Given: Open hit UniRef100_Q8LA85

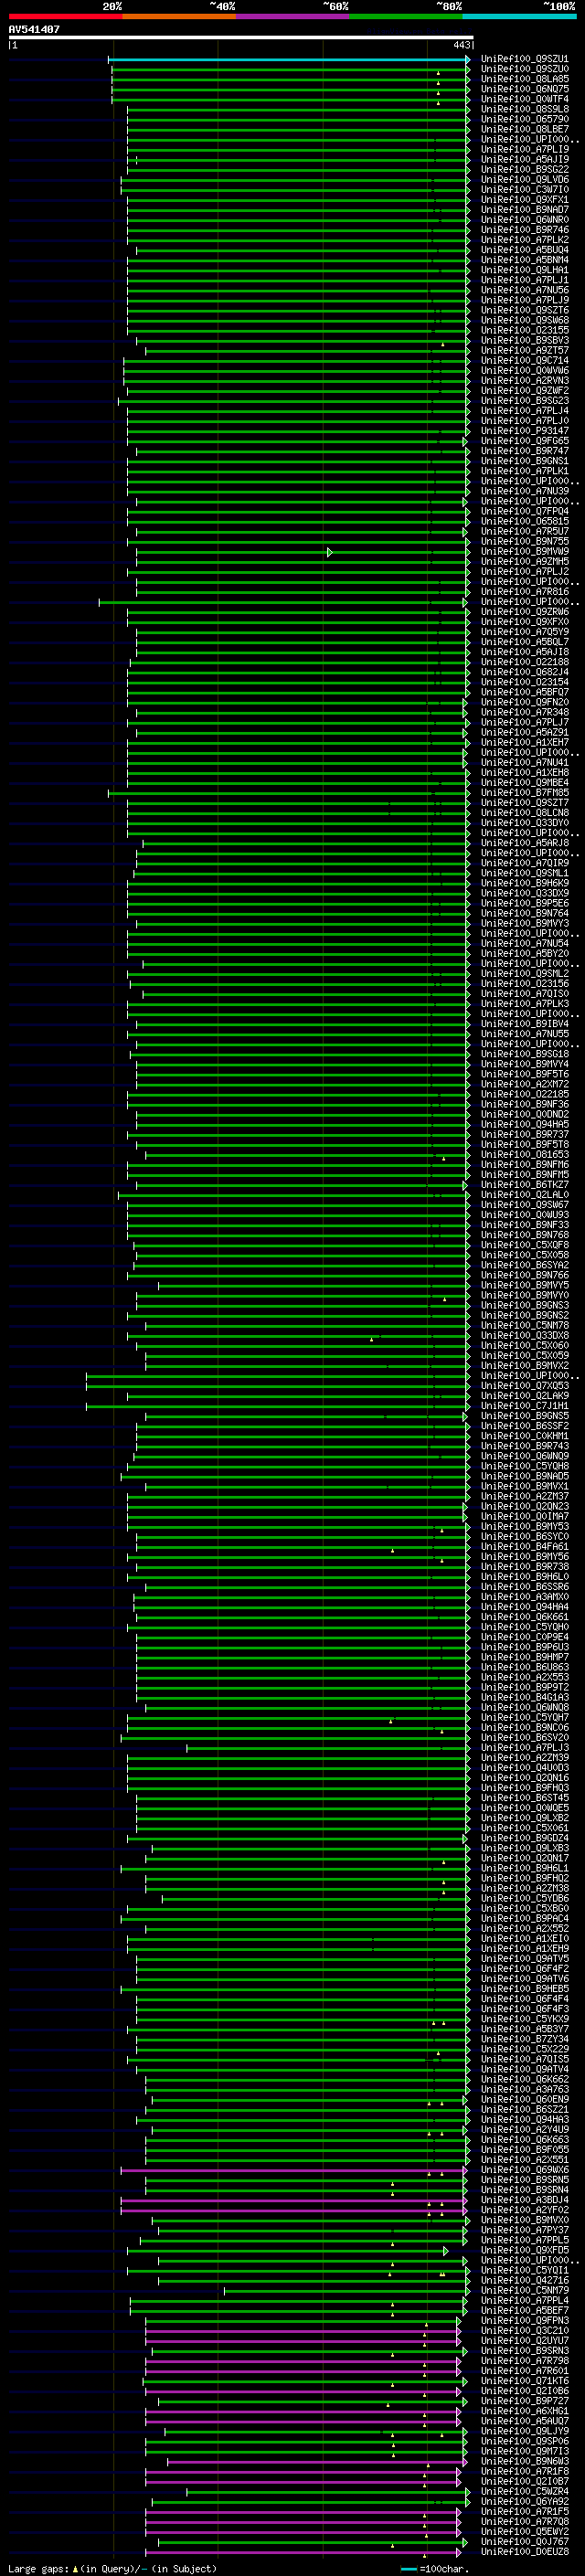Looking at the screenshot, I should pyautogui.click(x=525, y=80).
